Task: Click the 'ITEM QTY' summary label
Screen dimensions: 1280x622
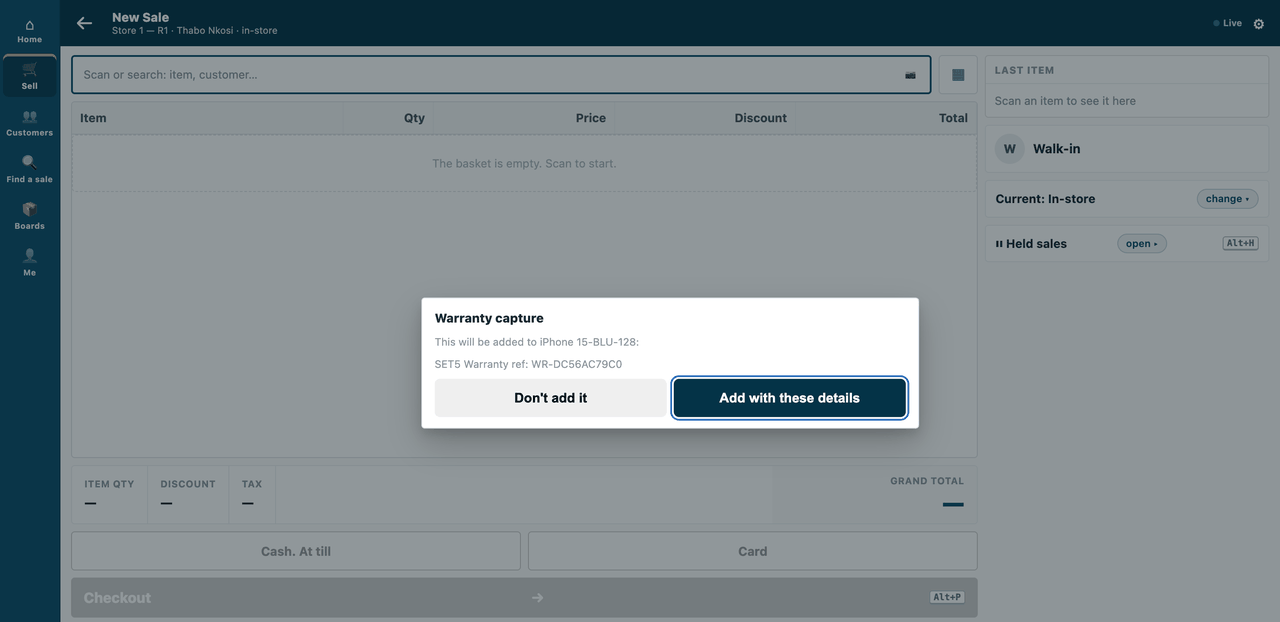Action: [x=109, y=484]
